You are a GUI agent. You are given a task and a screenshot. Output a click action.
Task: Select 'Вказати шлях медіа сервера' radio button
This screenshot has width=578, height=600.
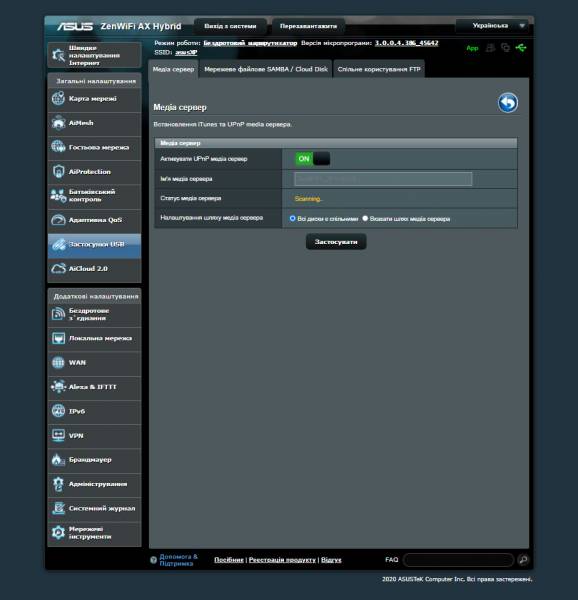(x=365, y=218)
